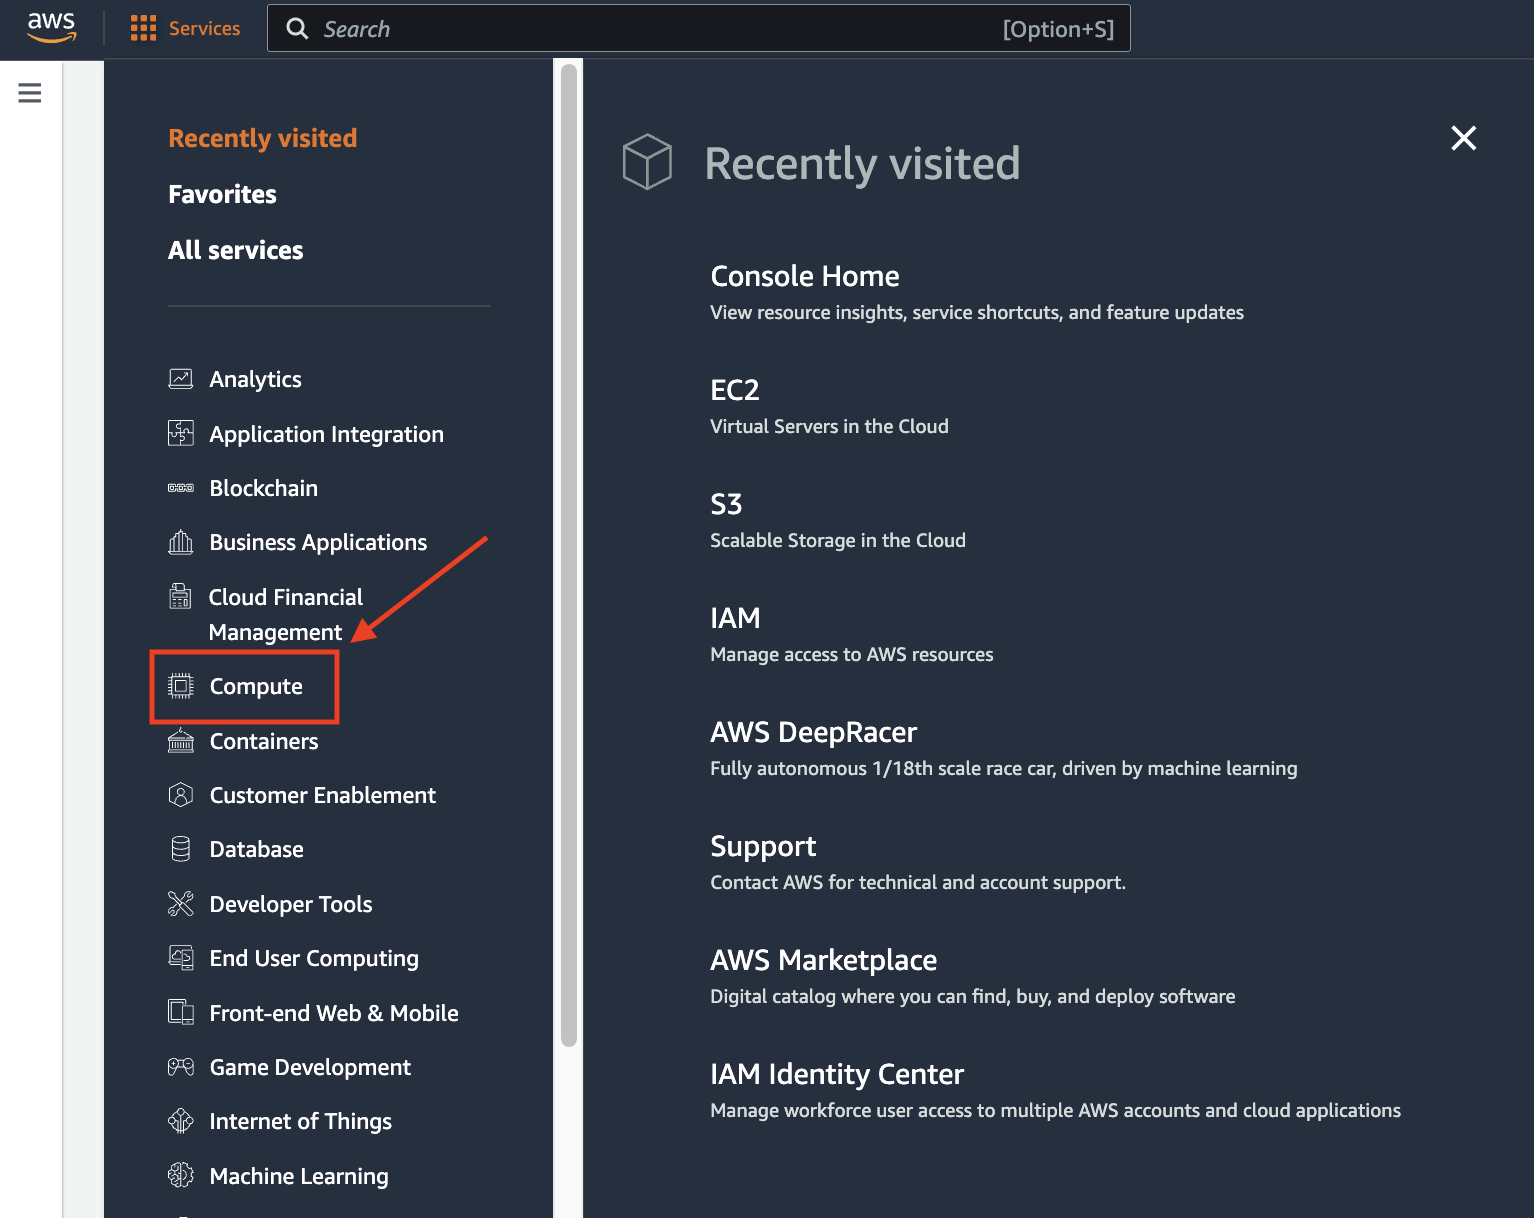Click the Game Development controller icon
Viewport: 1534px width, 1218px height.
[x=181, y=1067]
